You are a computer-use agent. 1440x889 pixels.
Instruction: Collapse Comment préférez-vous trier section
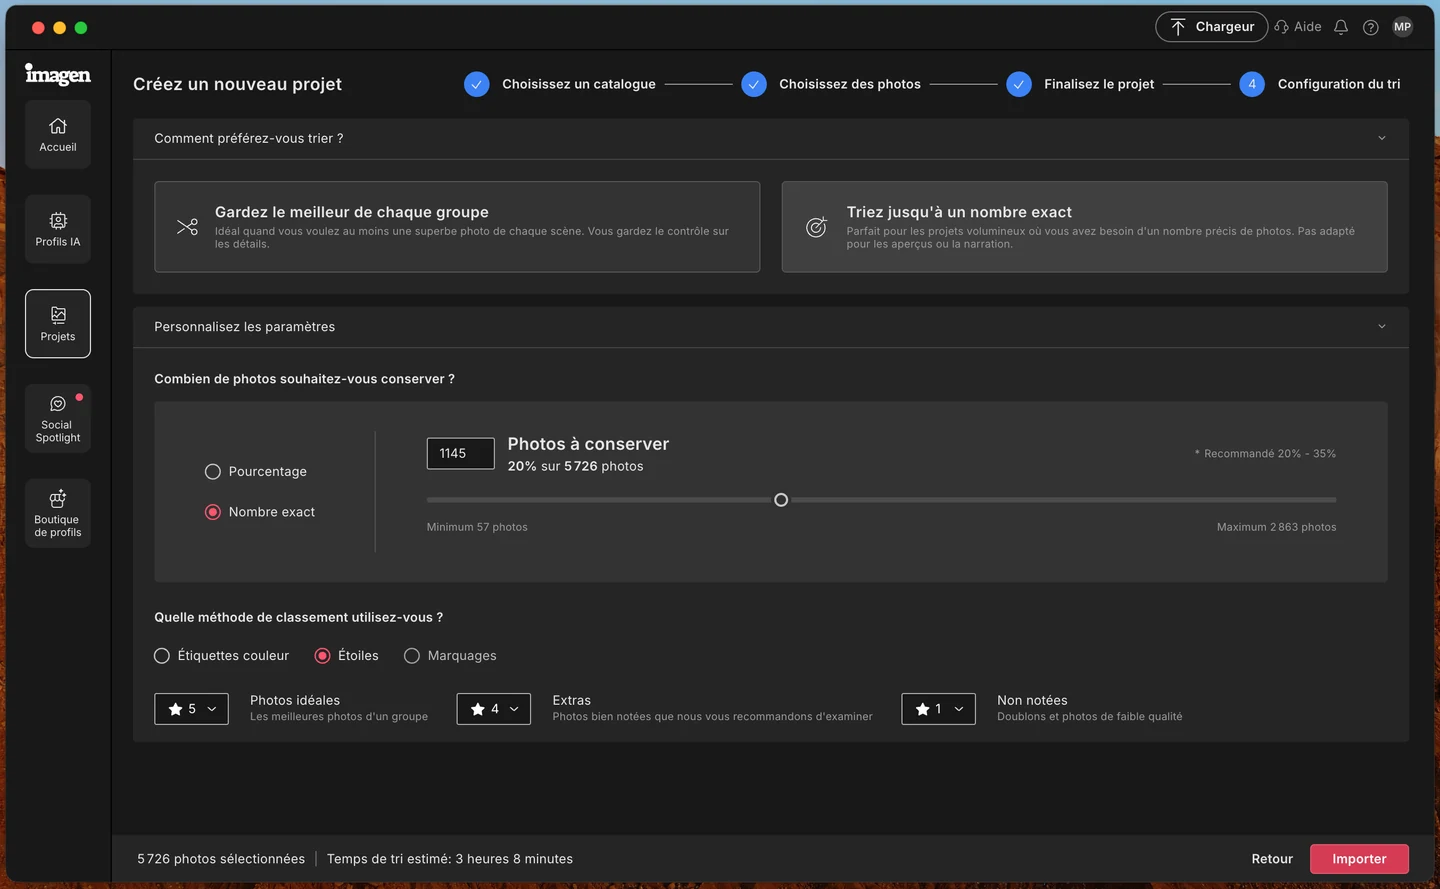[1382, 138]
